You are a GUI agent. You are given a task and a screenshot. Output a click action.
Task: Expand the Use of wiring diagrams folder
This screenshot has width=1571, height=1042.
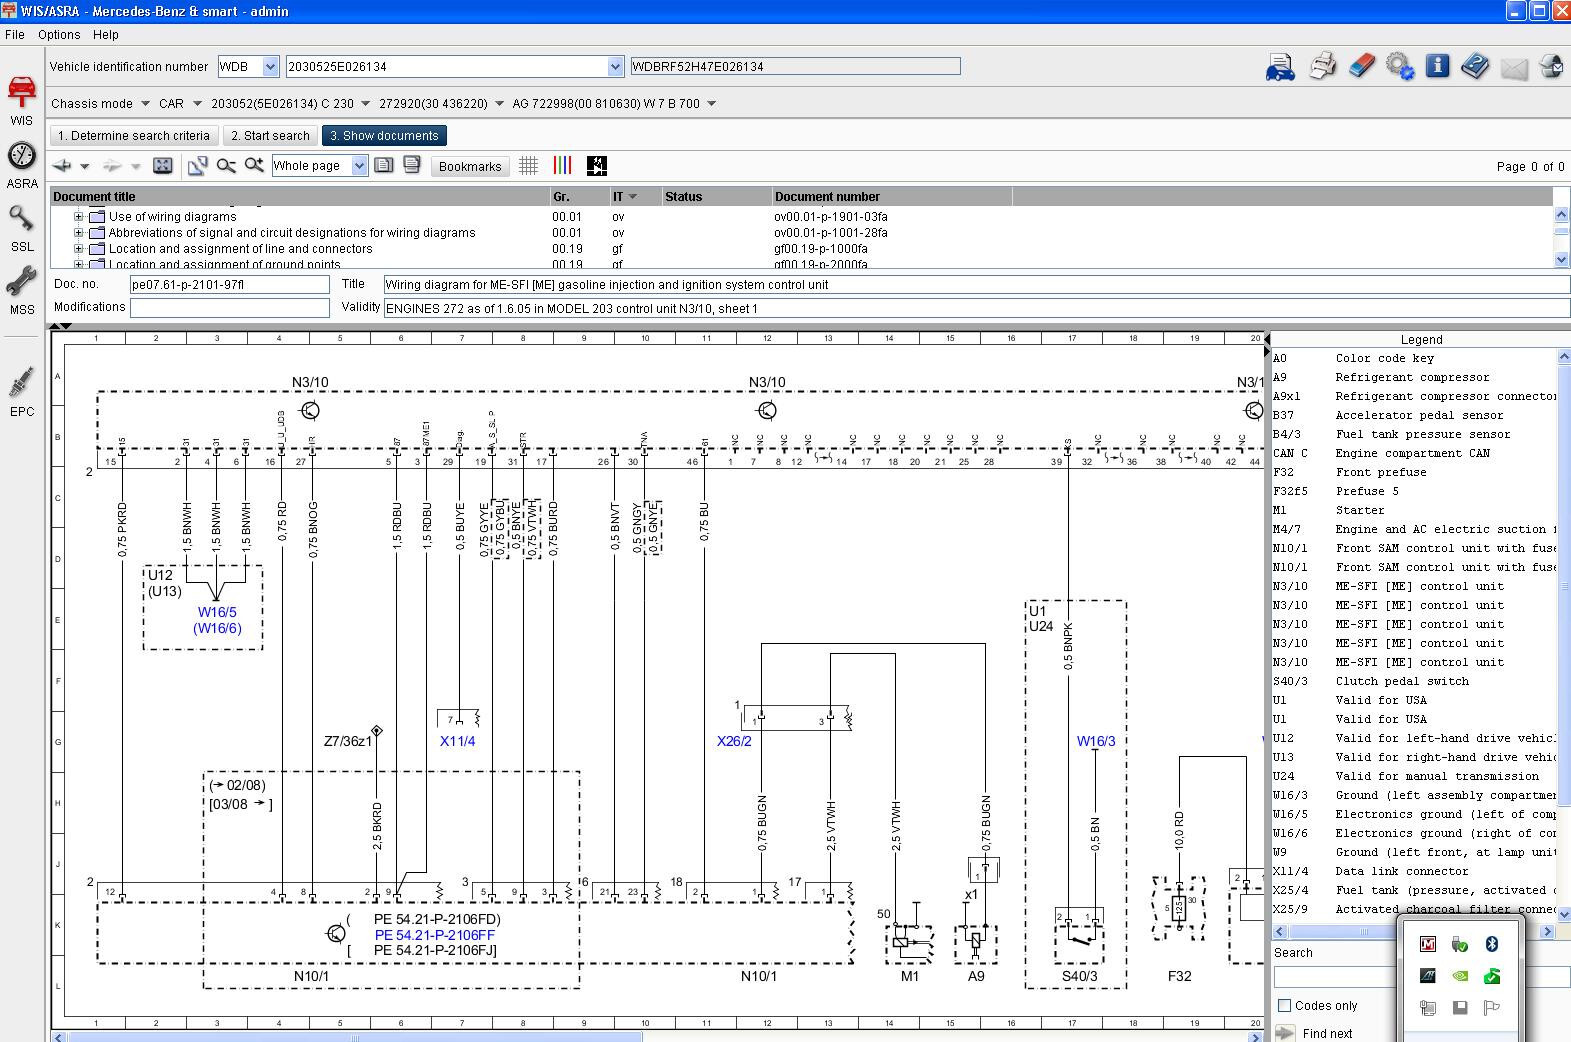coord(79,217)
